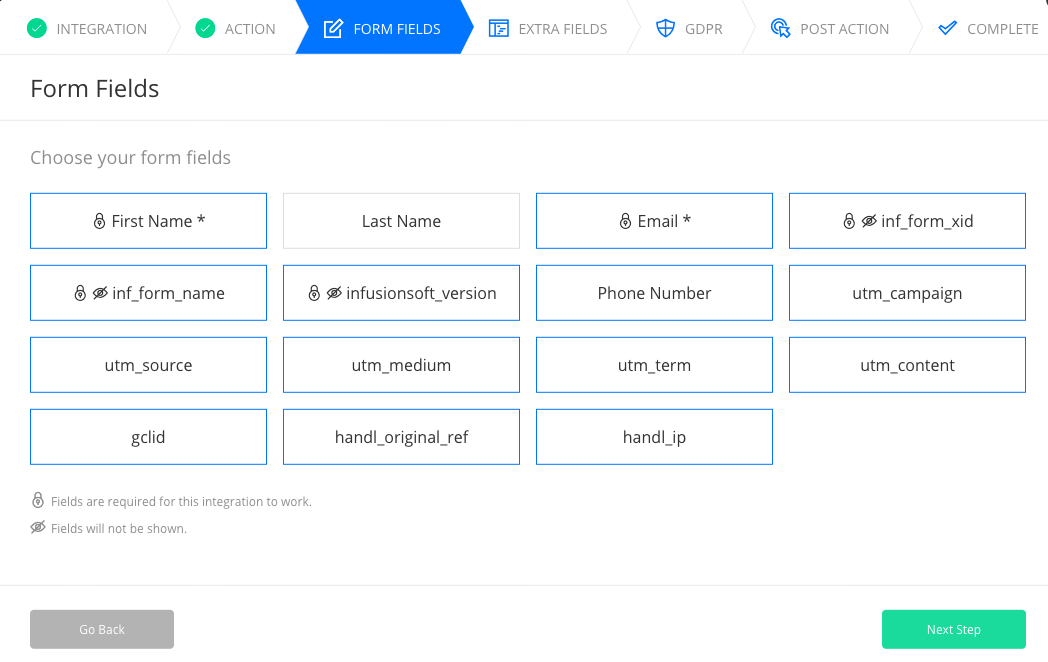
Task: Deselect the utm_campaign field tile
Action: click(907, 293)
